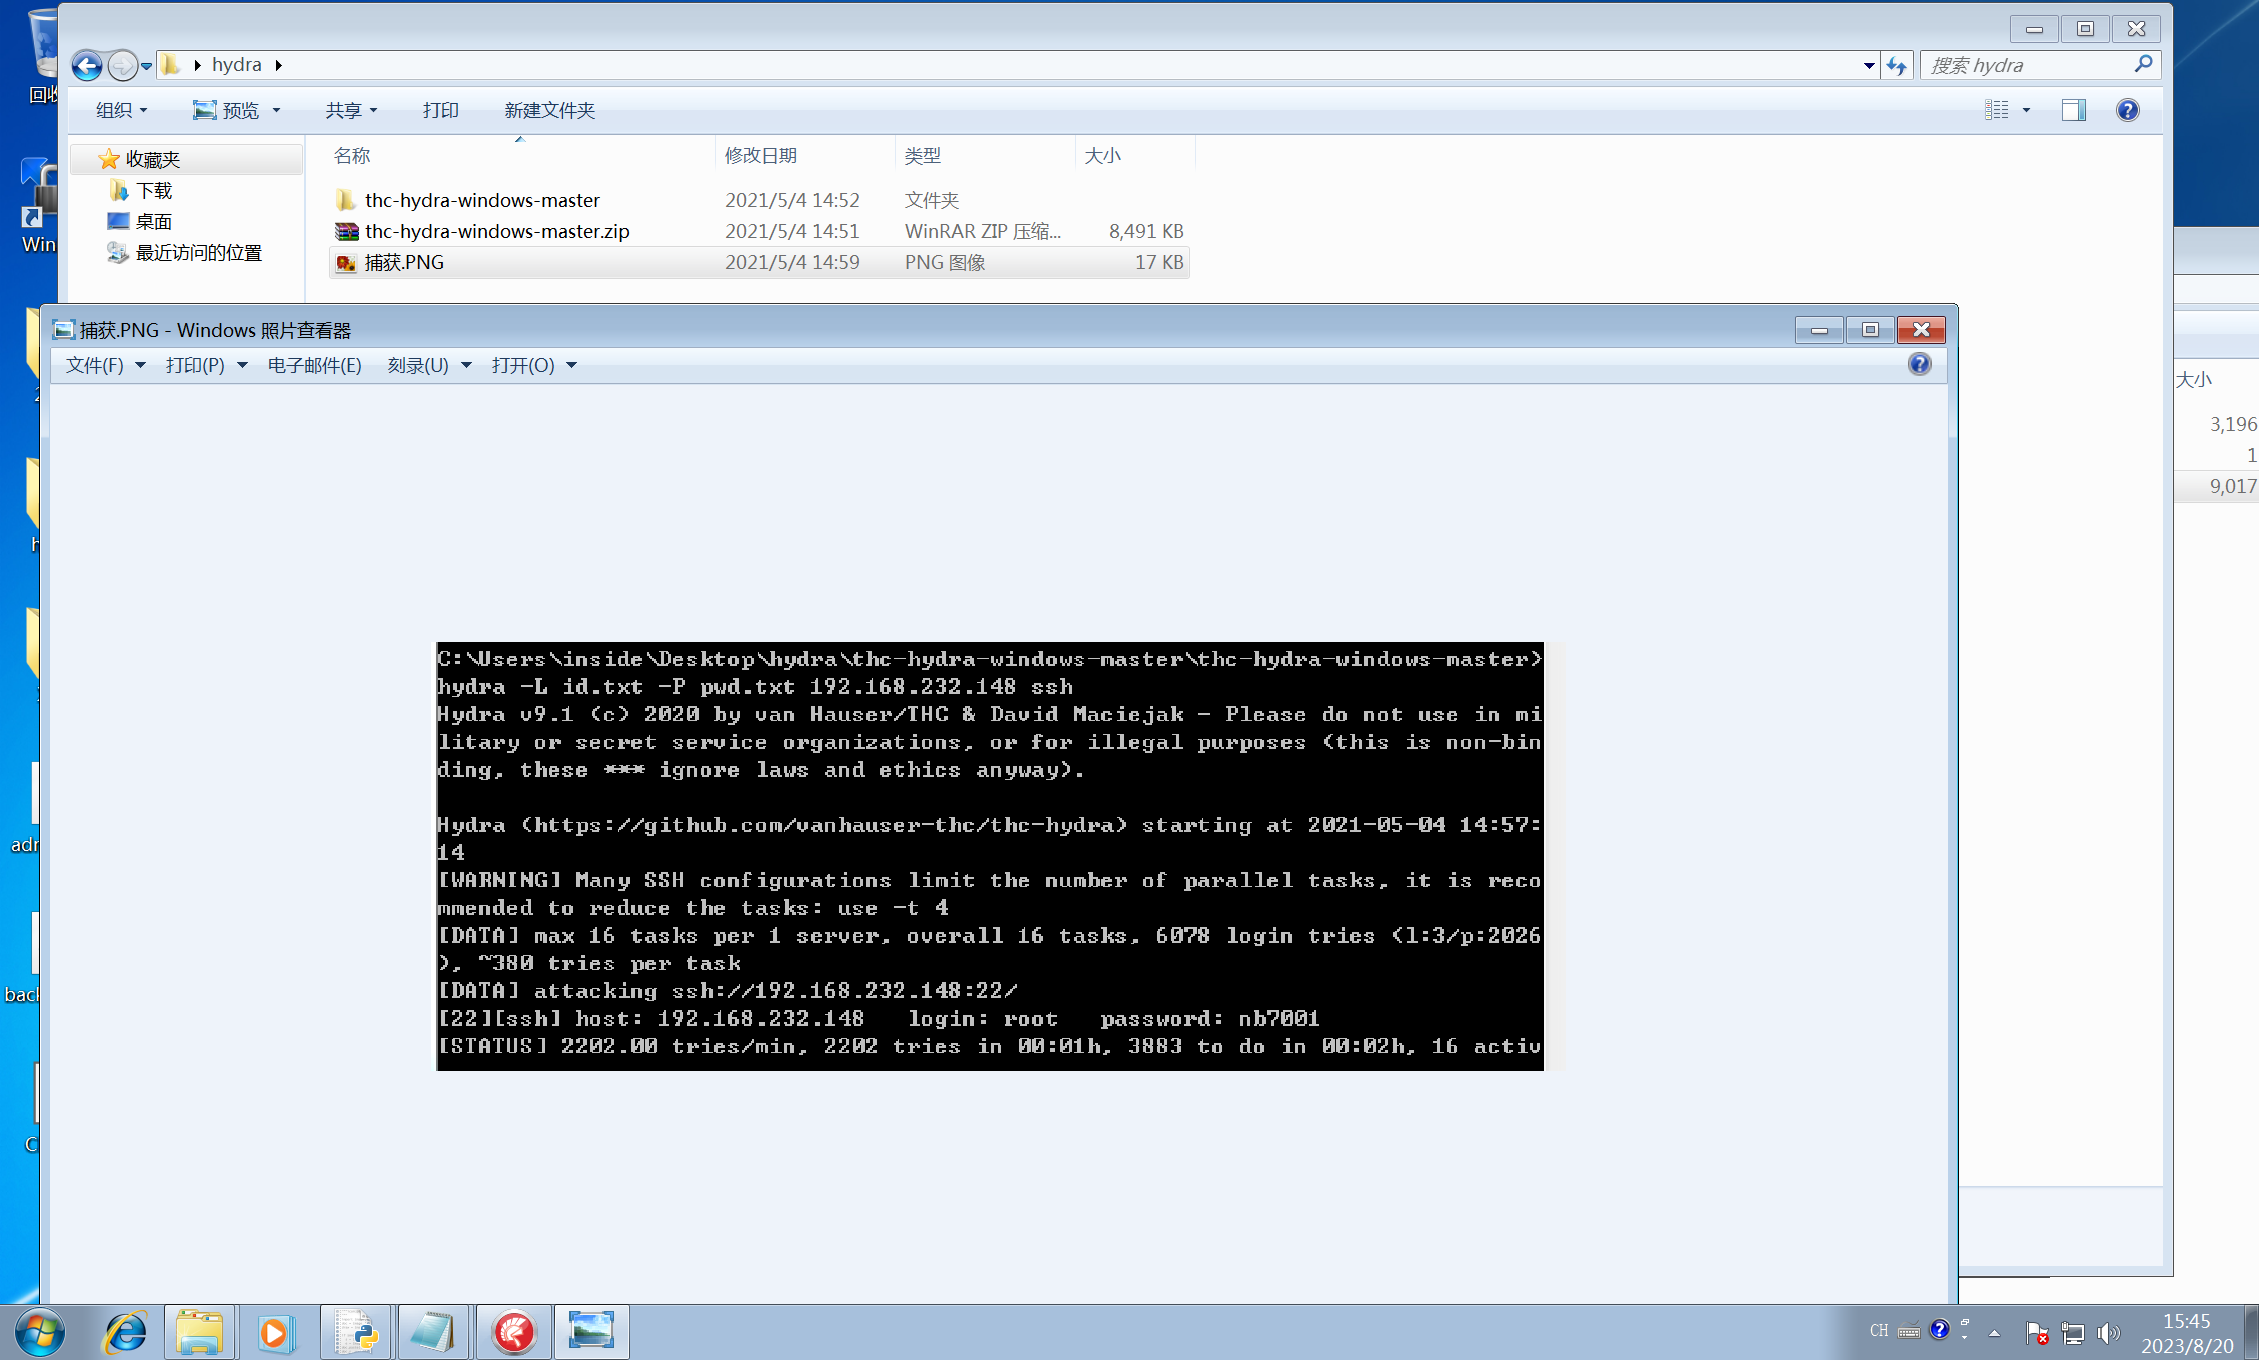Viewport: 2259px width, 1360px height.
Task: Click the volume speaker tray icon
Action: (2108, 1332)
